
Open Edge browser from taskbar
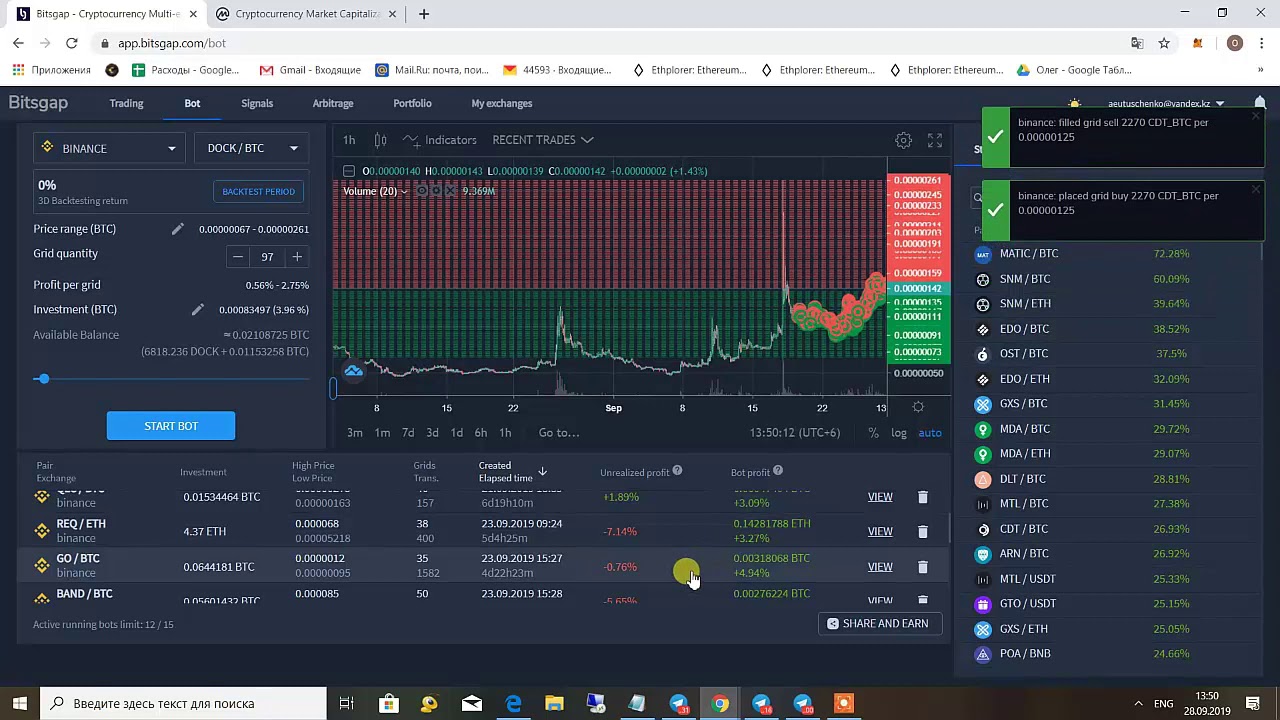tap(513, 703)
